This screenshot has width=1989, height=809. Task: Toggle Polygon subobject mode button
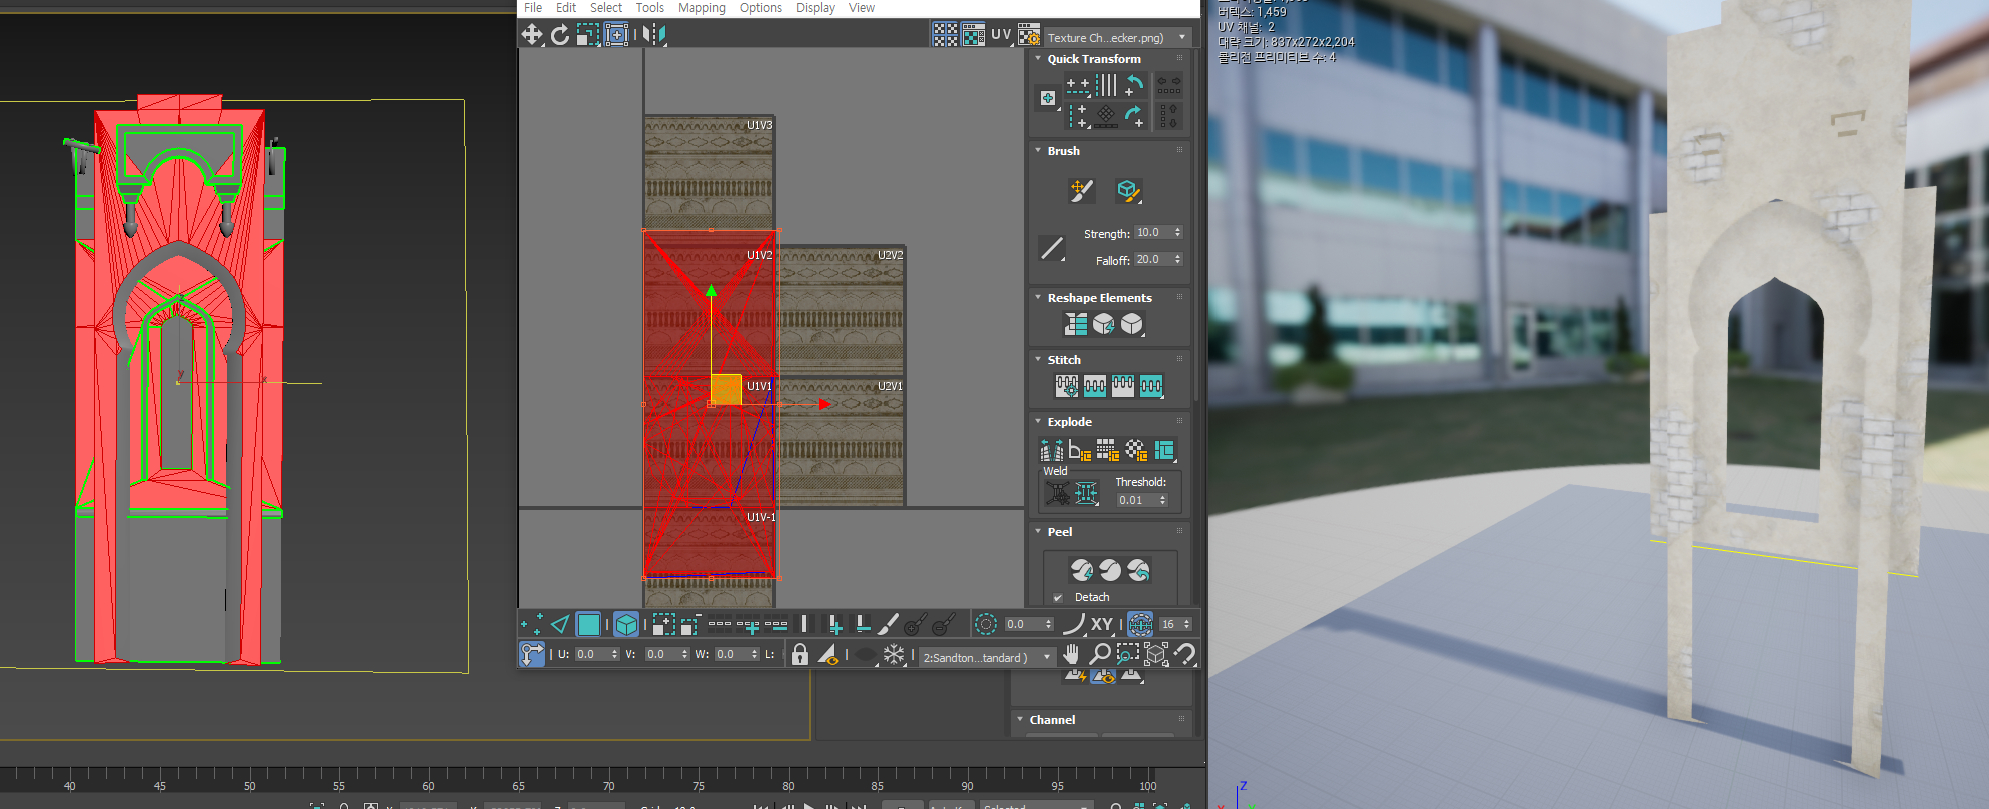pos(589,625)
